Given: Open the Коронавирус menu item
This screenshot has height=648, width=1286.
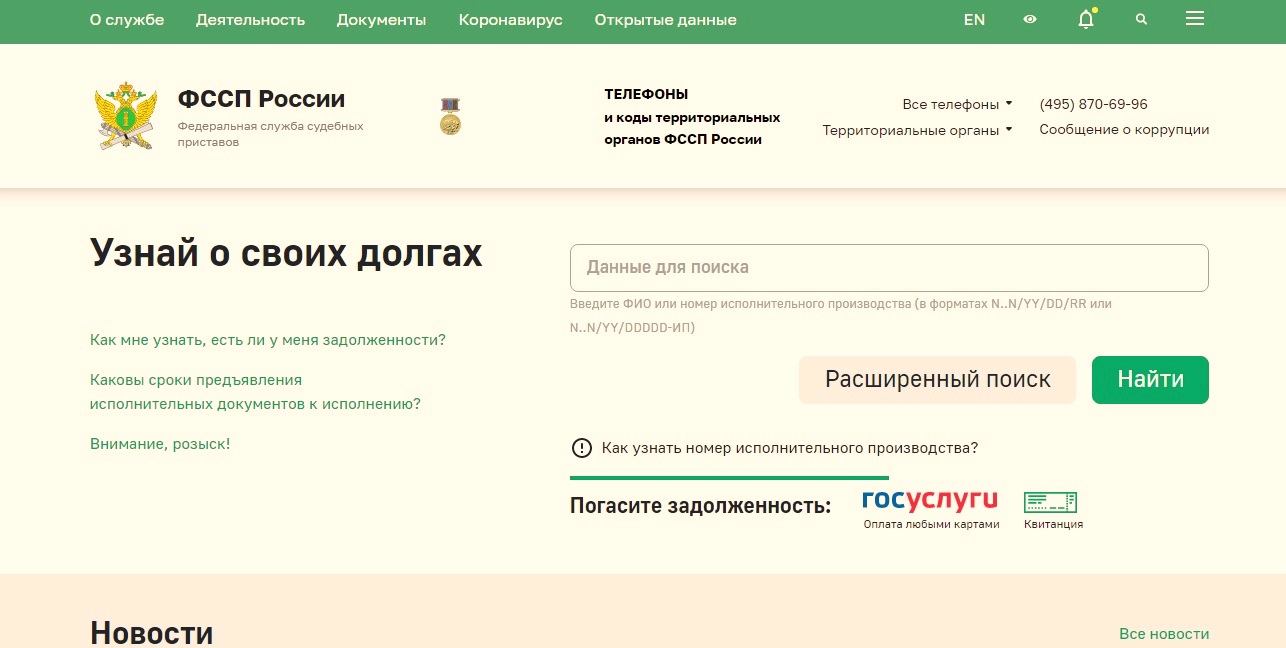Looking at the screenshot, I should click(510, 19).
